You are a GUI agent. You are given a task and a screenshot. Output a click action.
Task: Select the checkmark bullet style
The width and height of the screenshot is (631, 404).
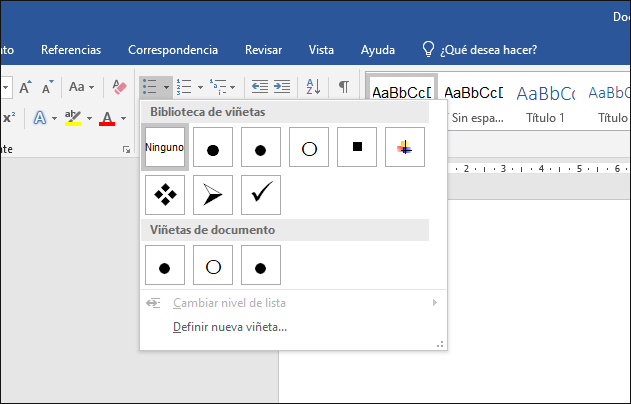[x=261, y=195]
